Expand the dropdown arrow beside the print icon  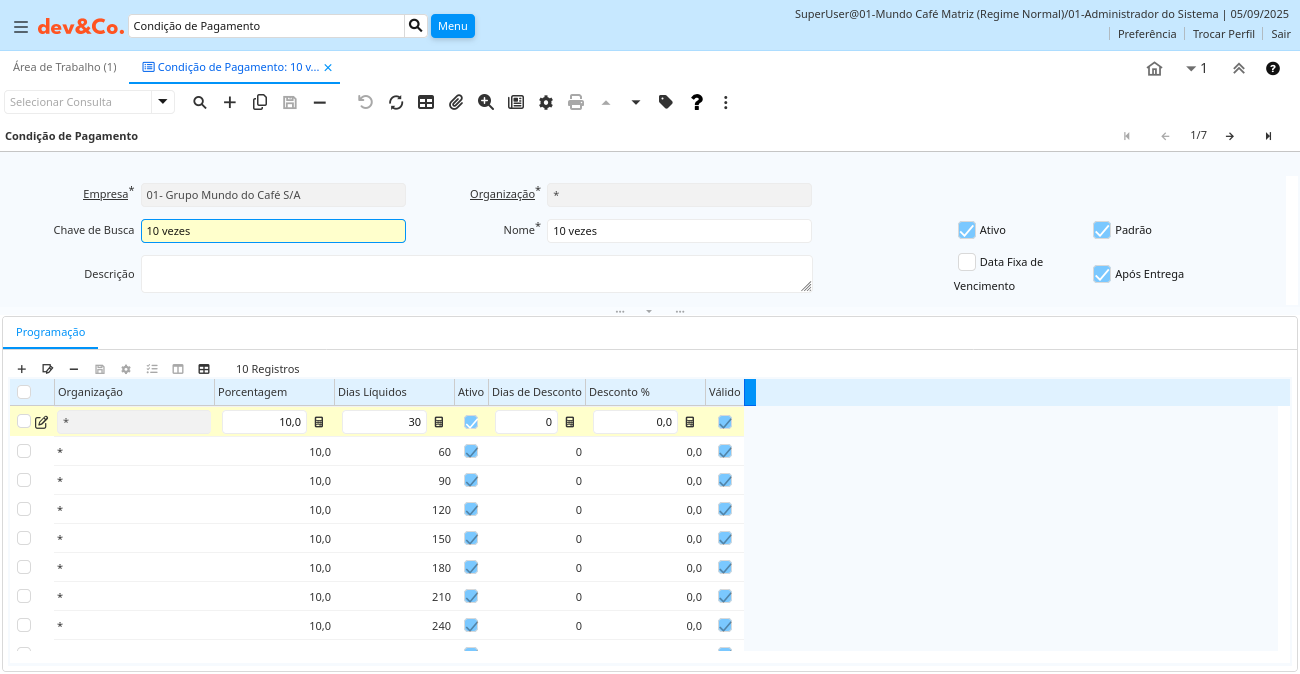(x=636, y=102)
